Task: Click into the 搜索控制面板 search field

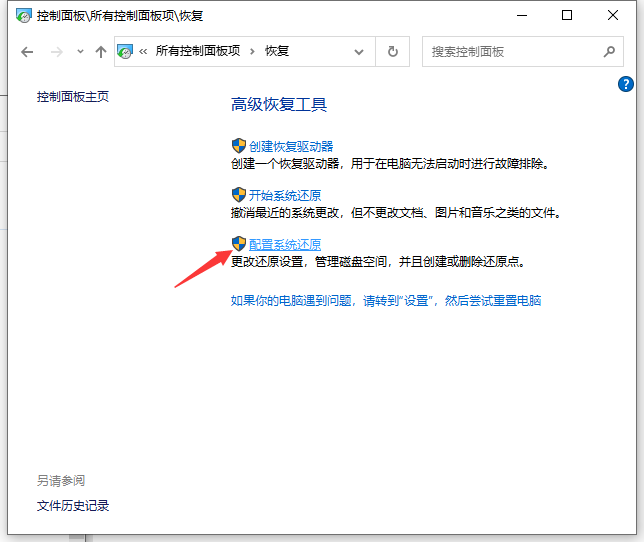Action: (510, 52)
